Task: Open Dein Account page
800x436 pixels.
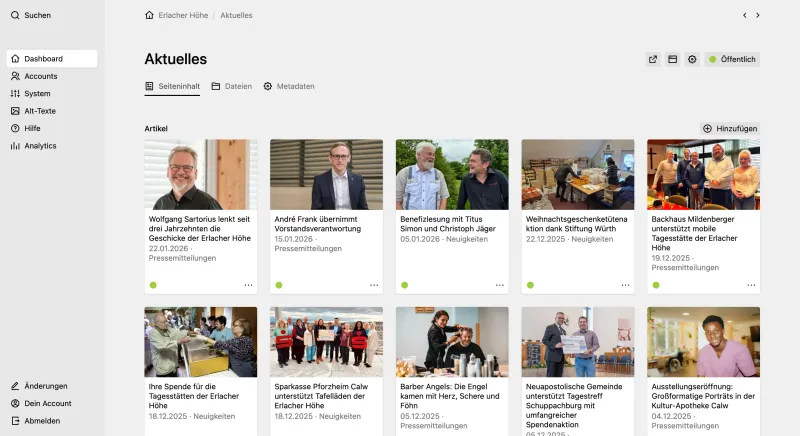Action: [41, 403]
